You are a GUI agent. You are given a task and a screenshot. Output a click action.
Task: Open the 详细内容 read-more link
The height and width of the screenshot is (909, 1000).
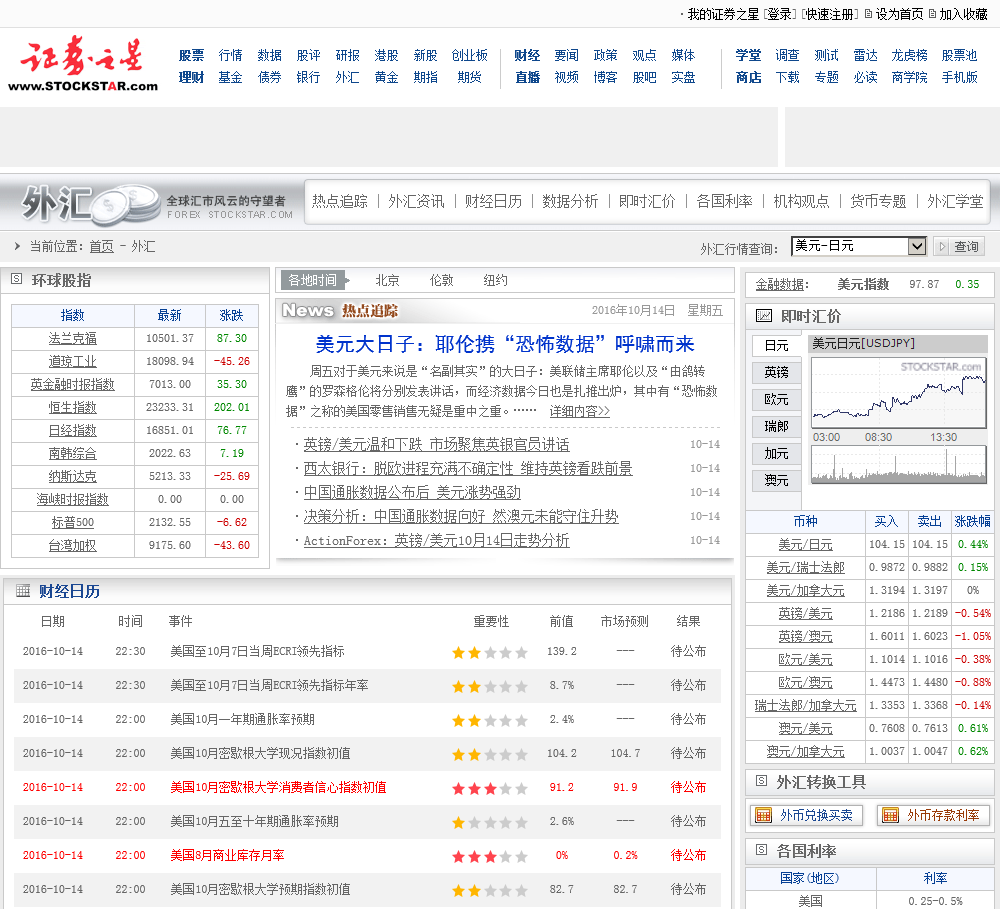579,411
